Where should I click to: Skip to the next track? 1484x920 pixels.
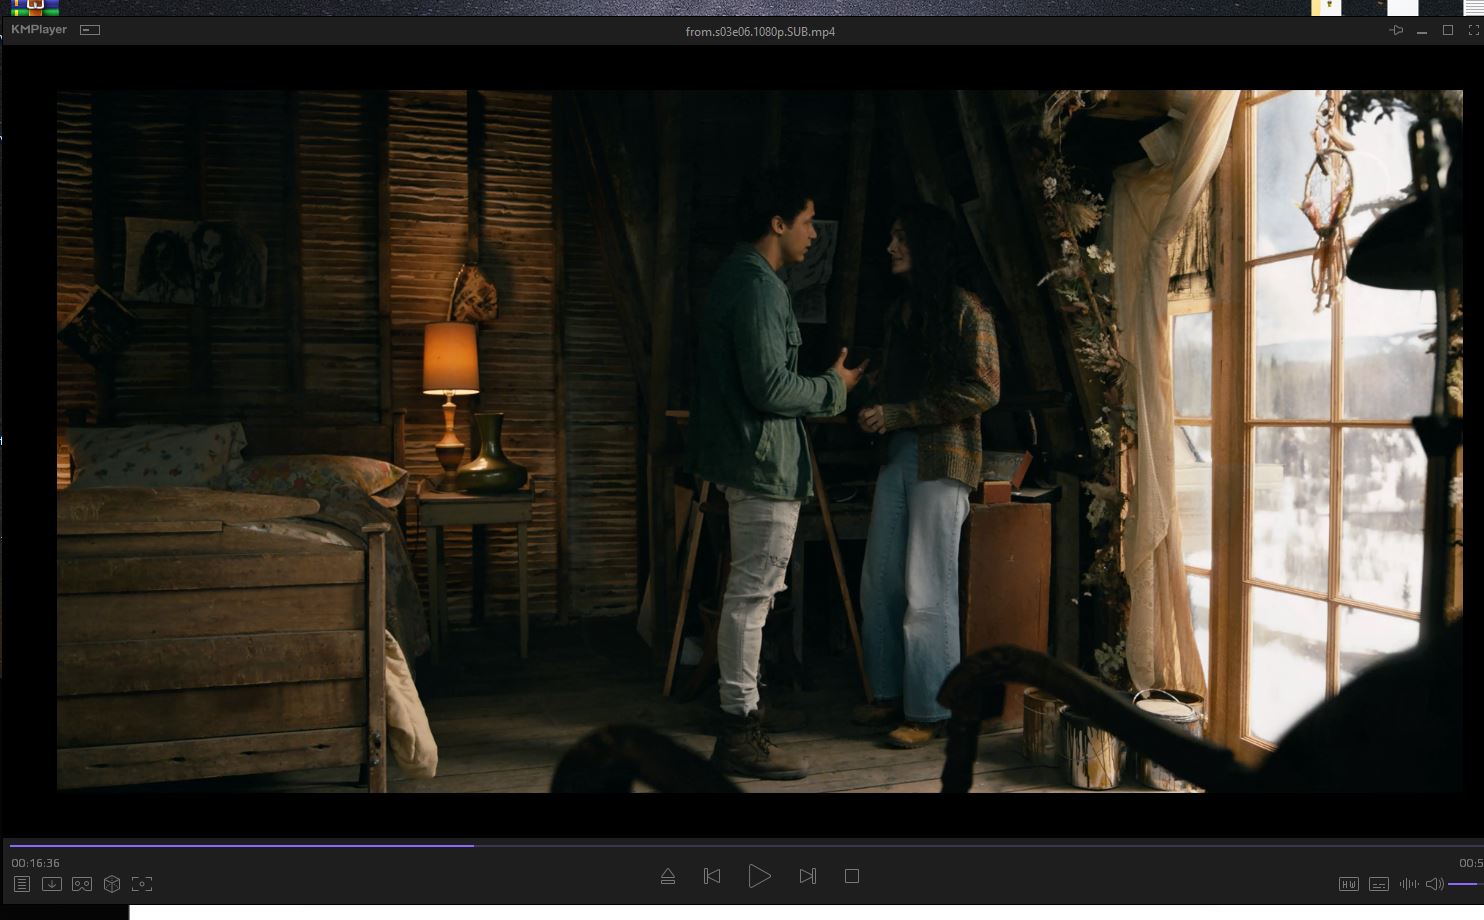[x=807, y=876]
